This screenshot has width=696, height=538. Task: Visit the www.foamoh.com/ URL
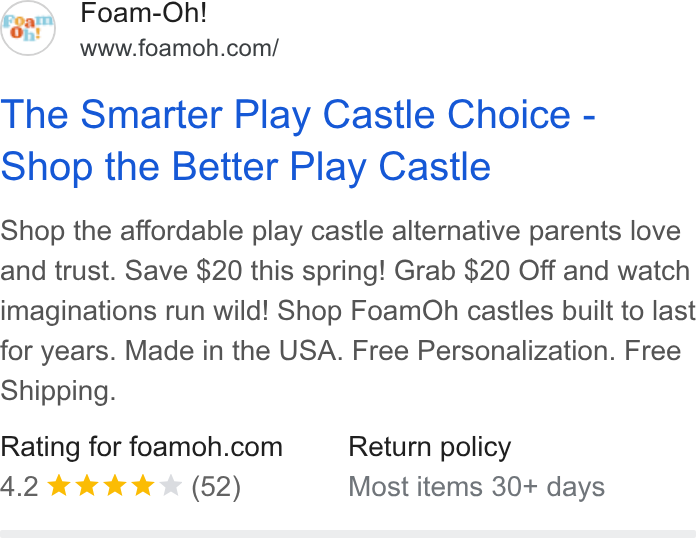click(x=179, y=48)
